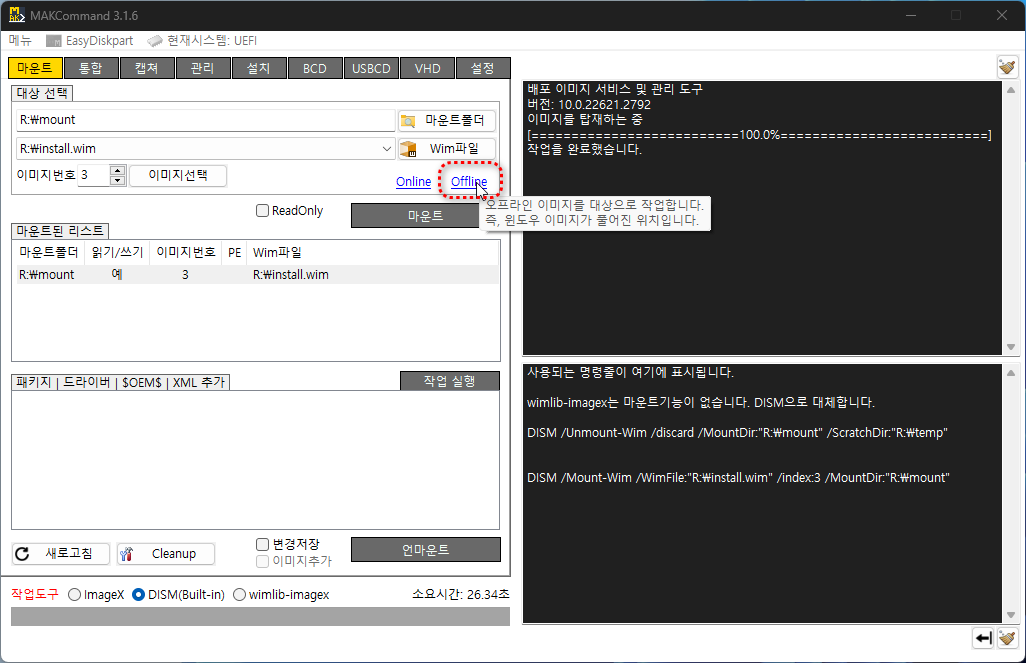Screen dimensions: 1026x663
Task: Switch to the 통합 tab
Action: click(x=90, y=68)
